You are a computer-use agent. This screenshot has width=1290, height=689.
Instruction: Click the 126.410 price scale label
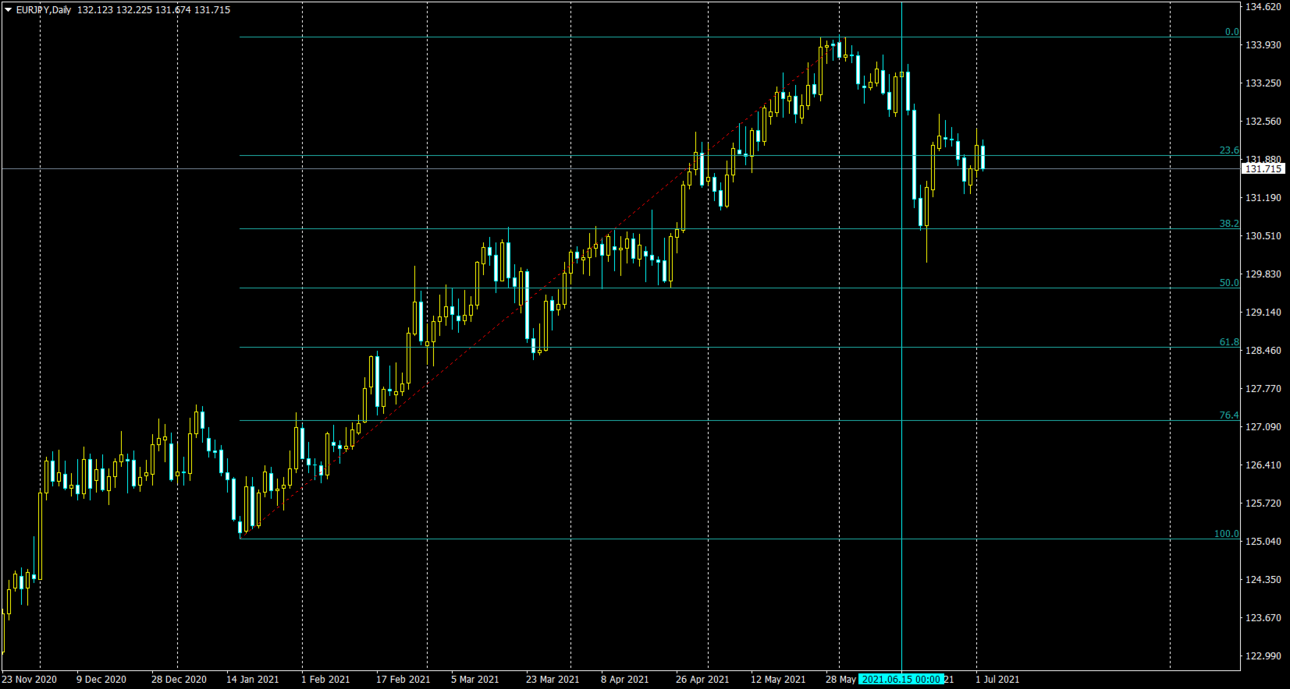click(x=1262, y=465)
